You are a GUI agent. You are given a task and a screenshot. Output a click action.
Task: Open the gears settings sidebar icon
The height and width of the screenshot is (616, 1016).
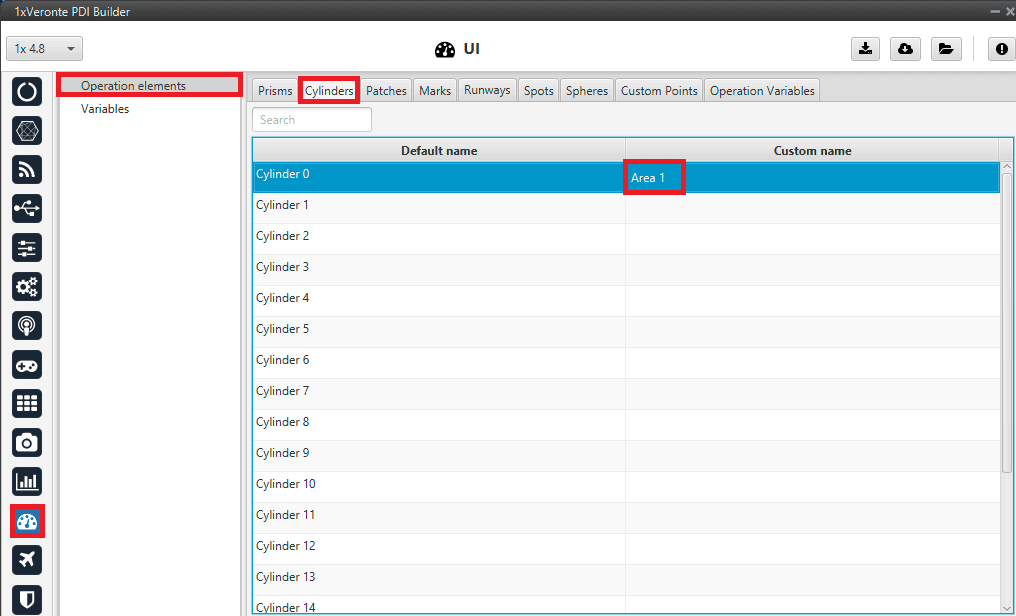(x=27, y=287)
